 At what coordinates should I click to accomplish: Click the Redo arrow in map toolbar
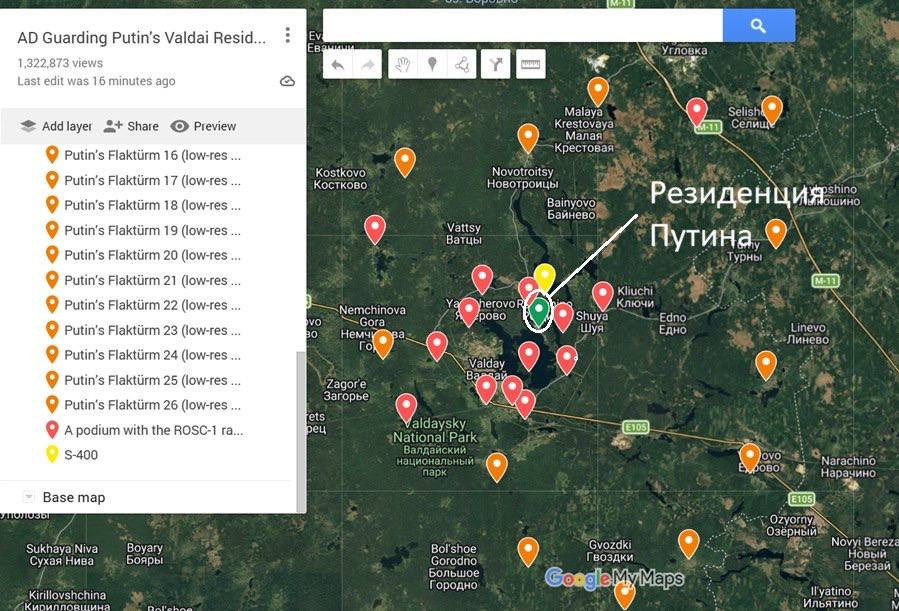[367, 65]
